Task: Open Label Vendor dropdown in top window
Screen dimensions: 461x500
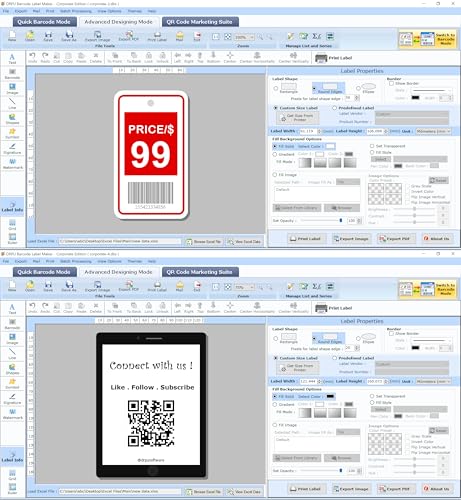Action: (x=412, y=114)
